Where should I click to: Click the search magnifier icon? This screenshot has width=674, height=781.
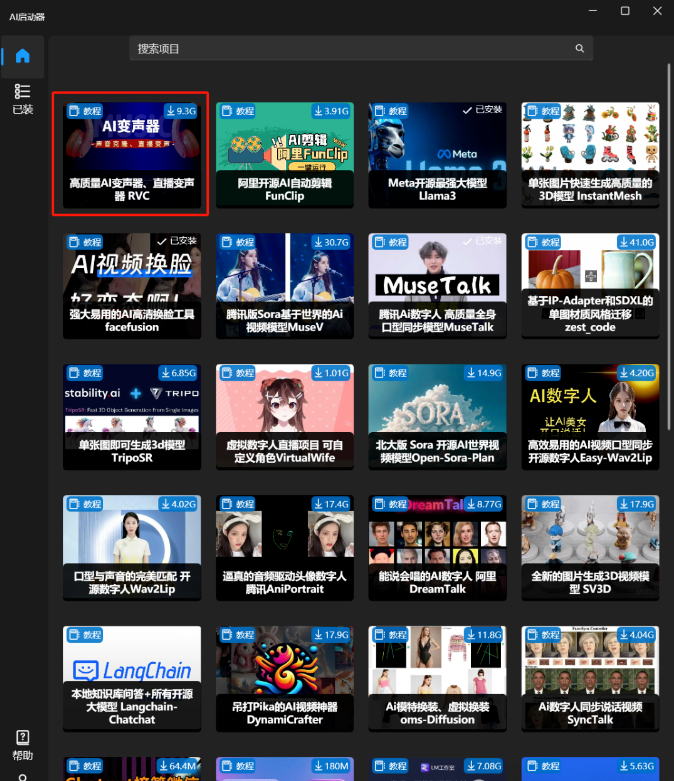(579, 48)
